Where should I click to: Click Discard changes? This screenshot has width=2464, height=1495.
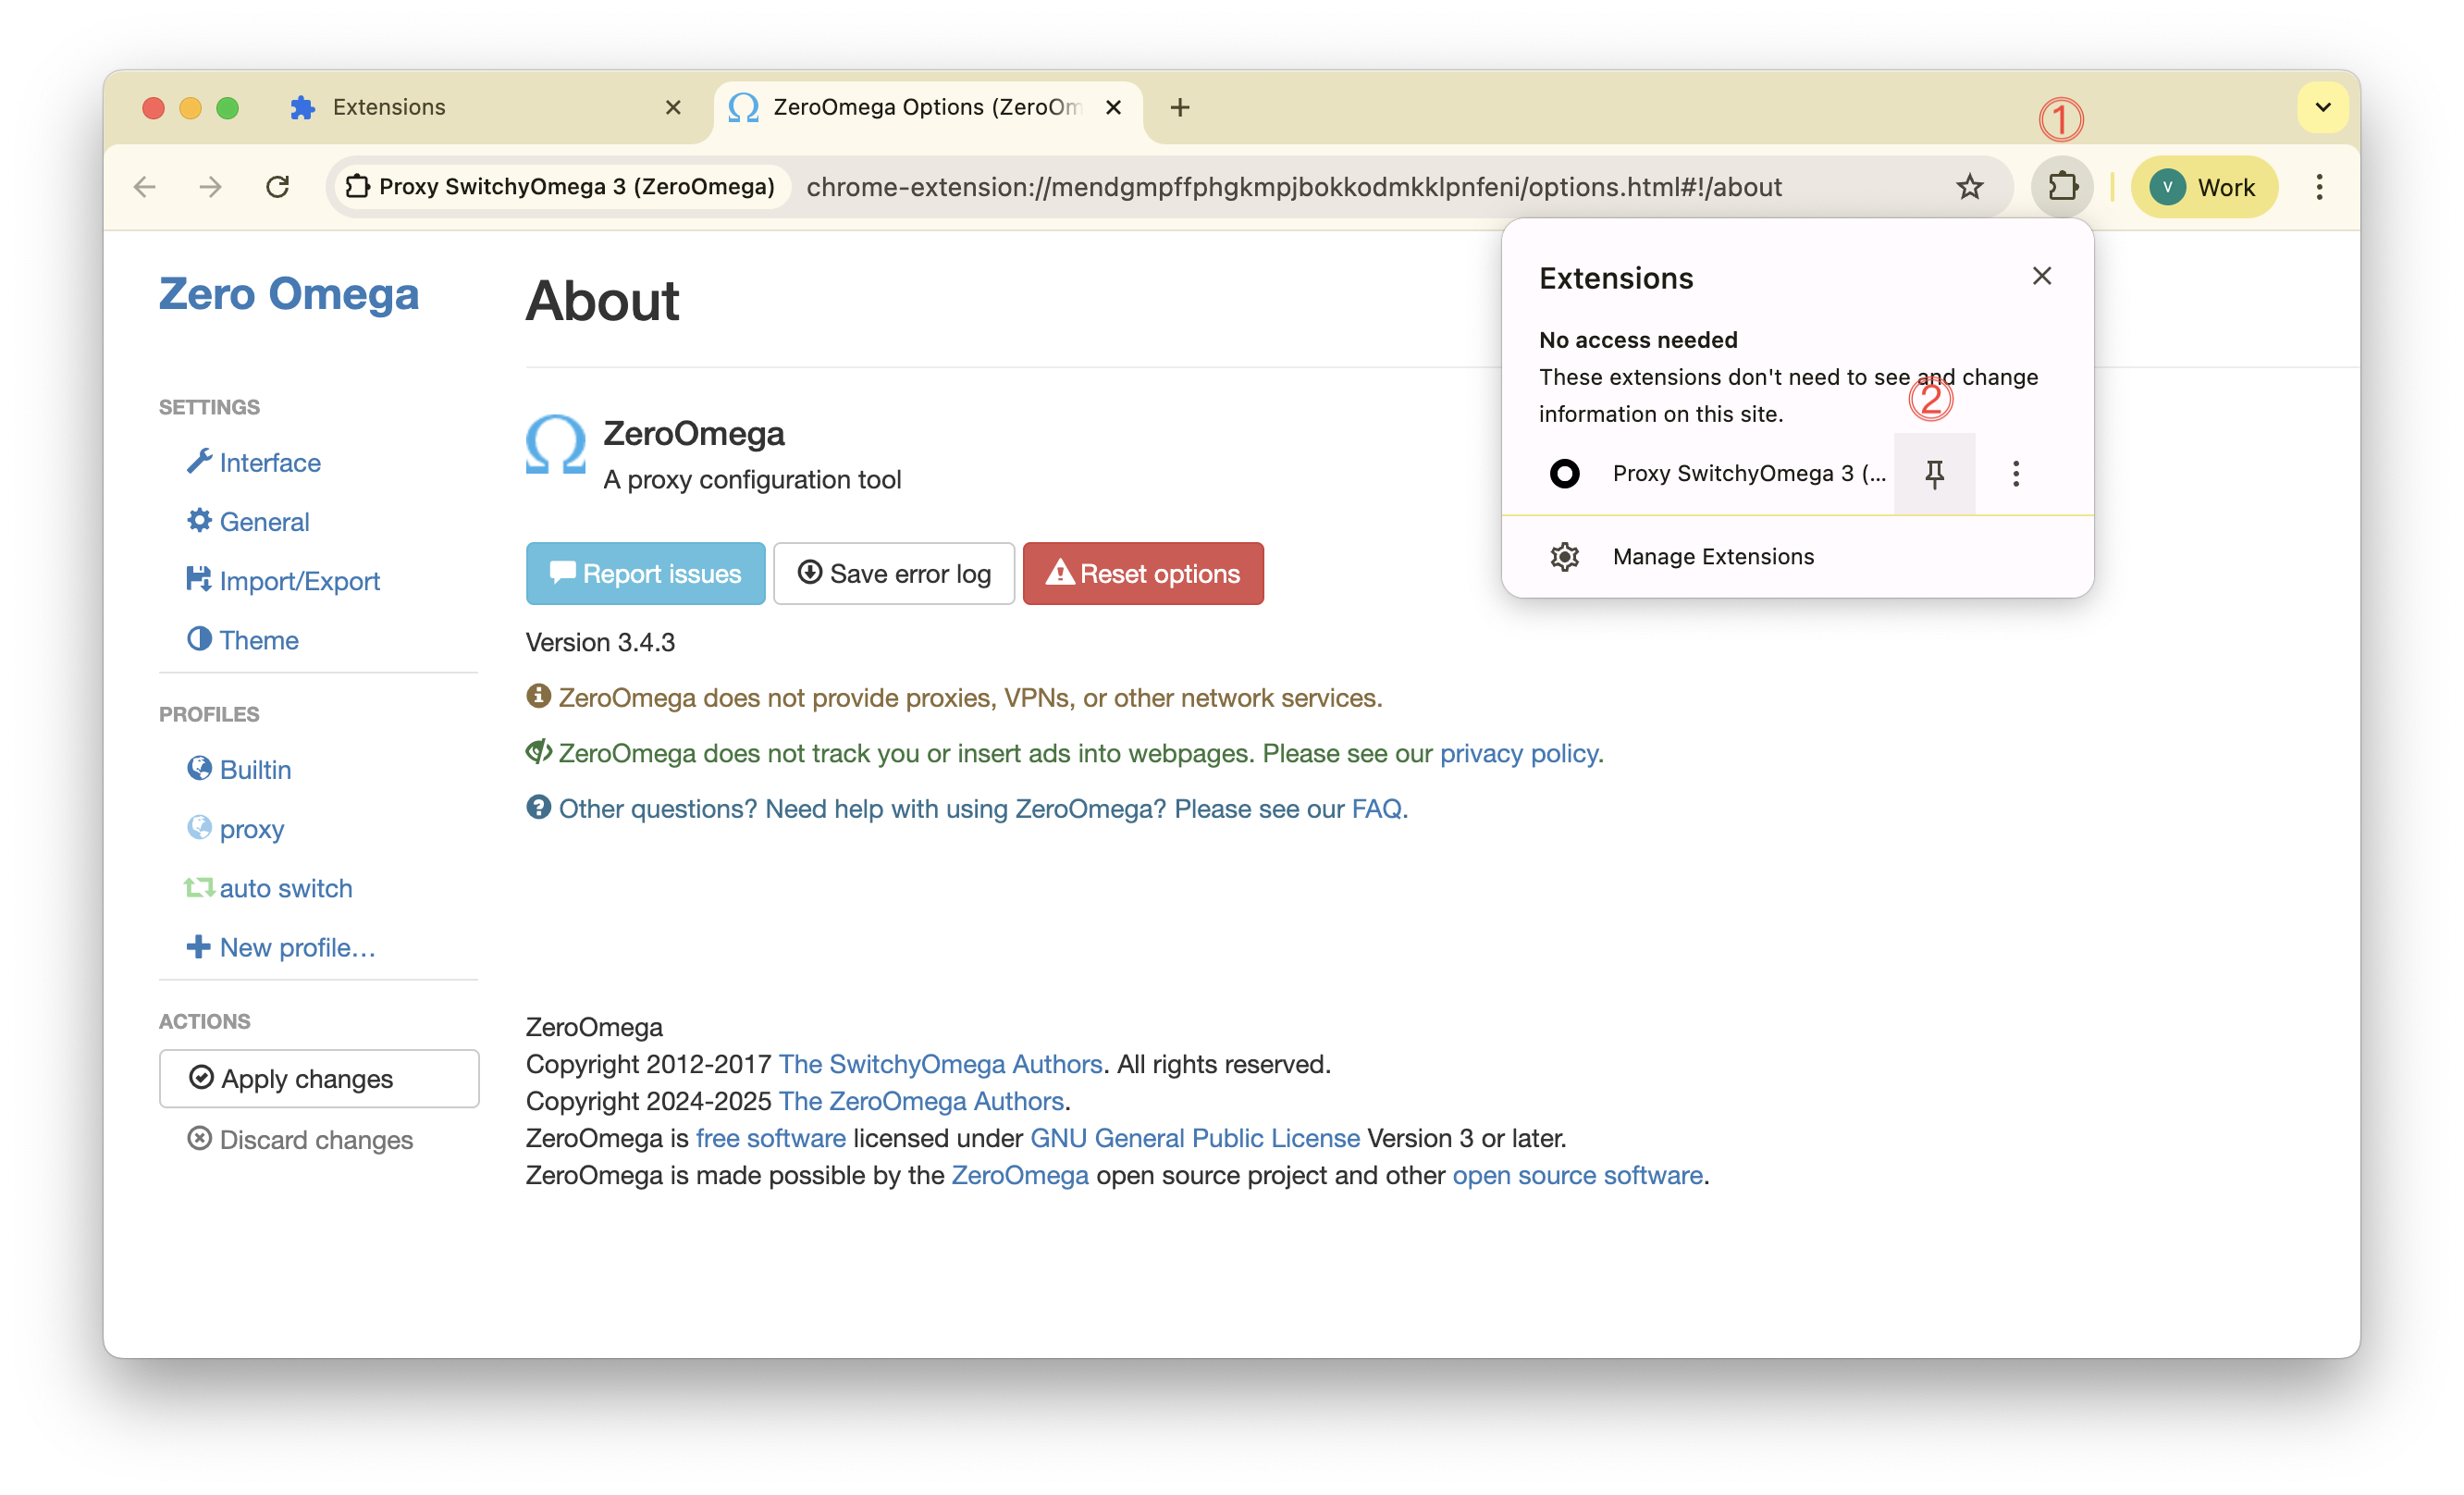pyautogui.click(x=300, y=1140)
